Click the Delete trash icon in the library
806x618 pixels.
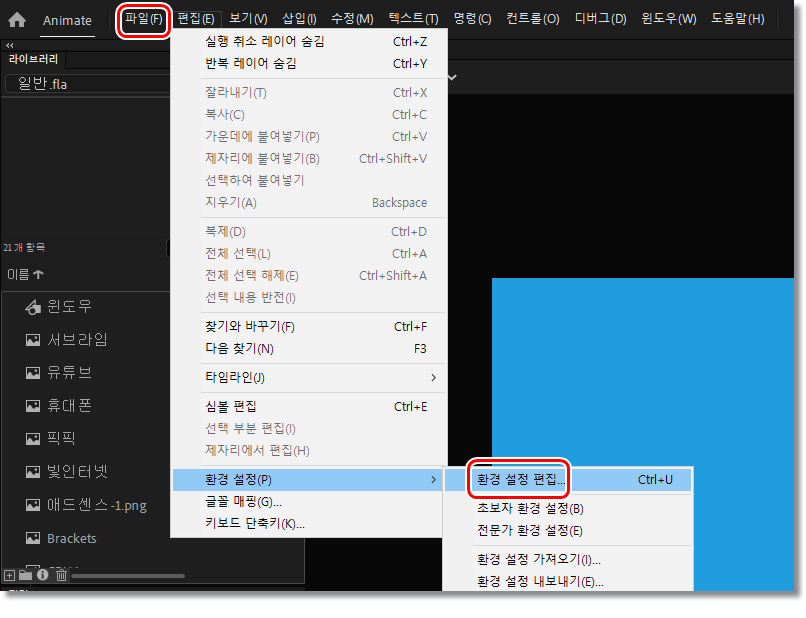click(x=62, y=575)
